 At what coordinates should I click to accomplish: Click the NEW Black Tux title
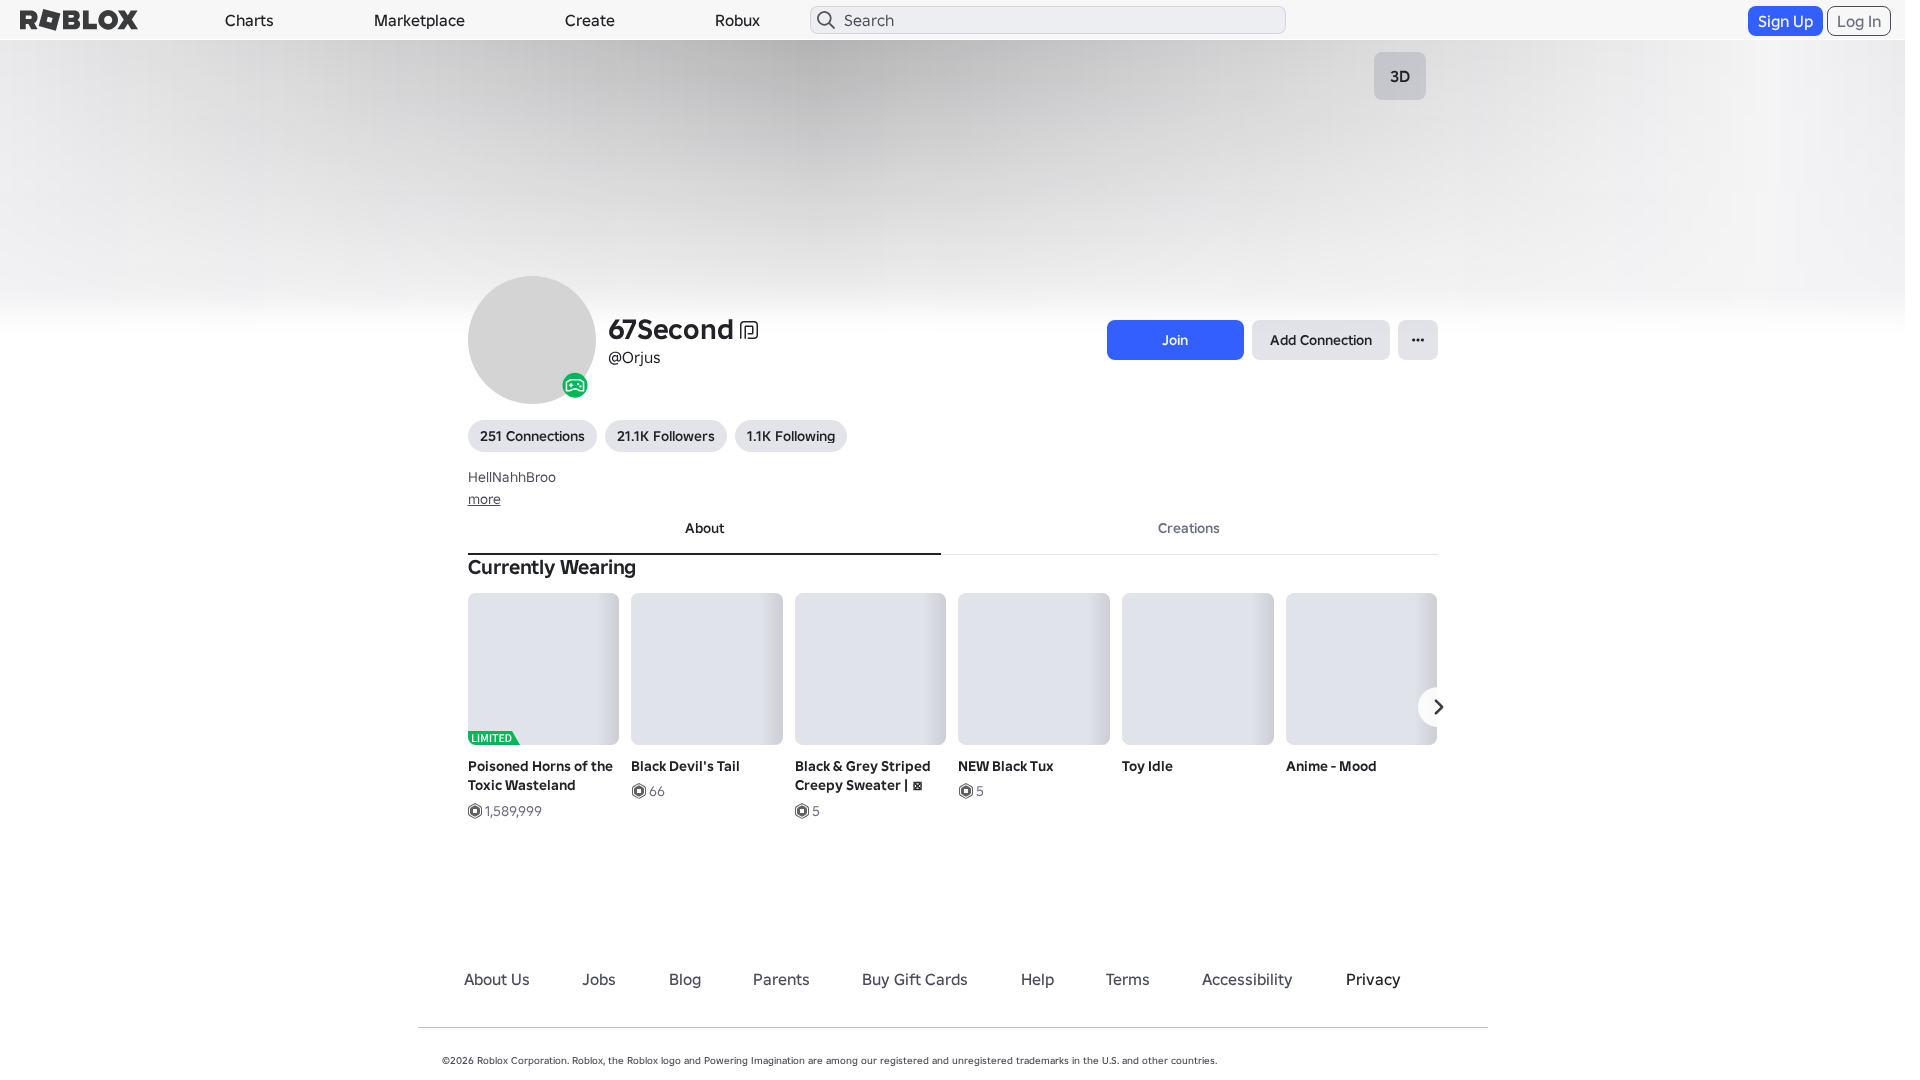coord(1006,766)
